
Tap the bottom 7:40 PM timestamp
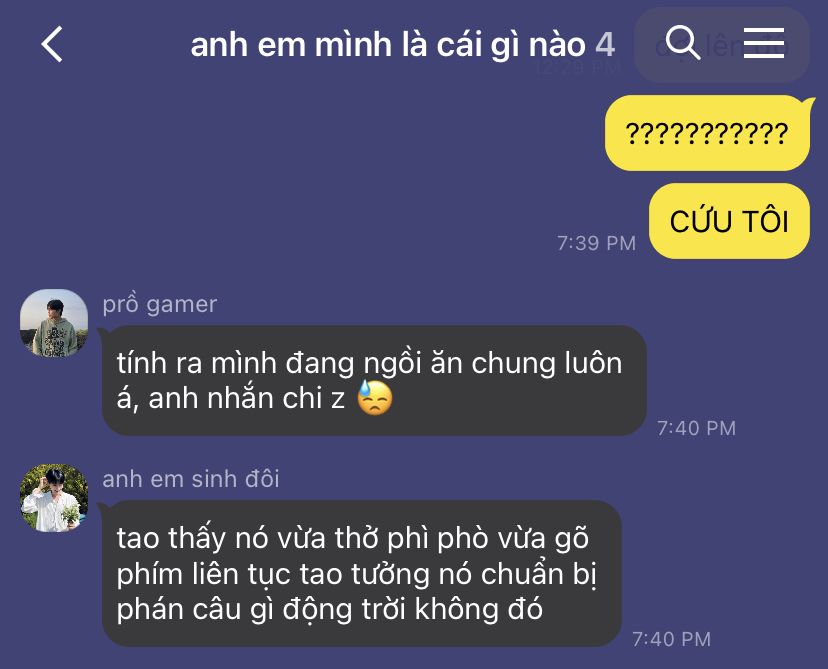coord(672,639)
